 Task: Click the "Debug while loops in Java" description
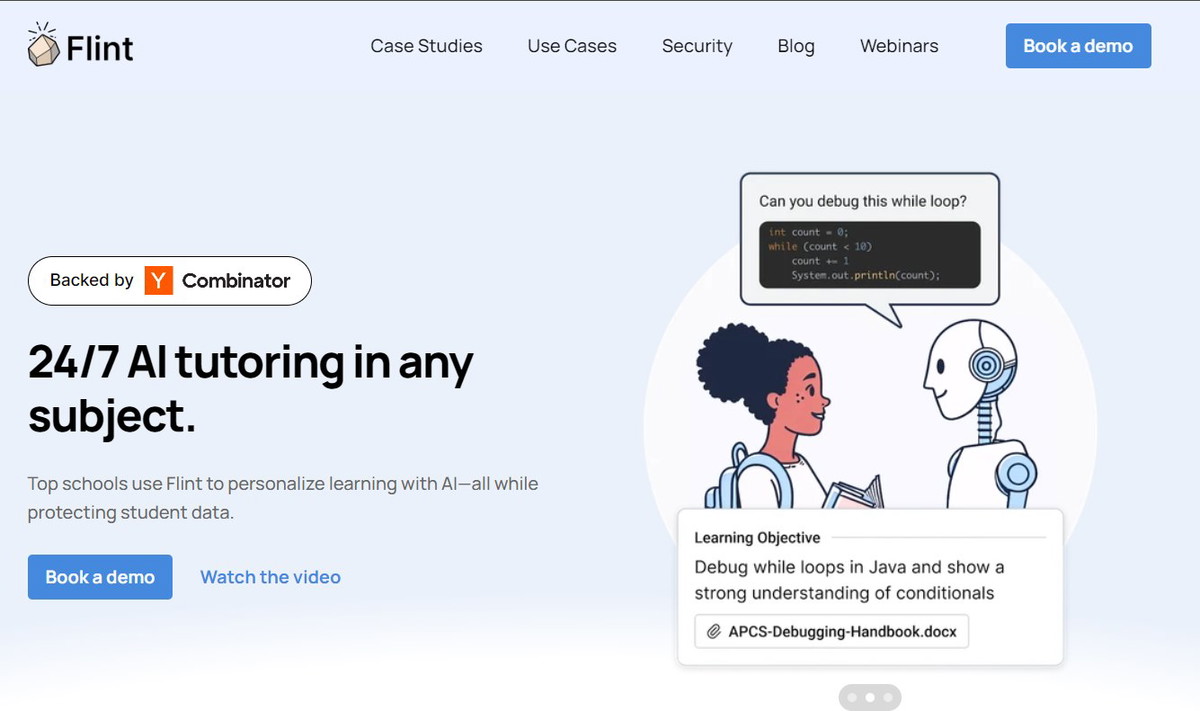tap(849, 580)
